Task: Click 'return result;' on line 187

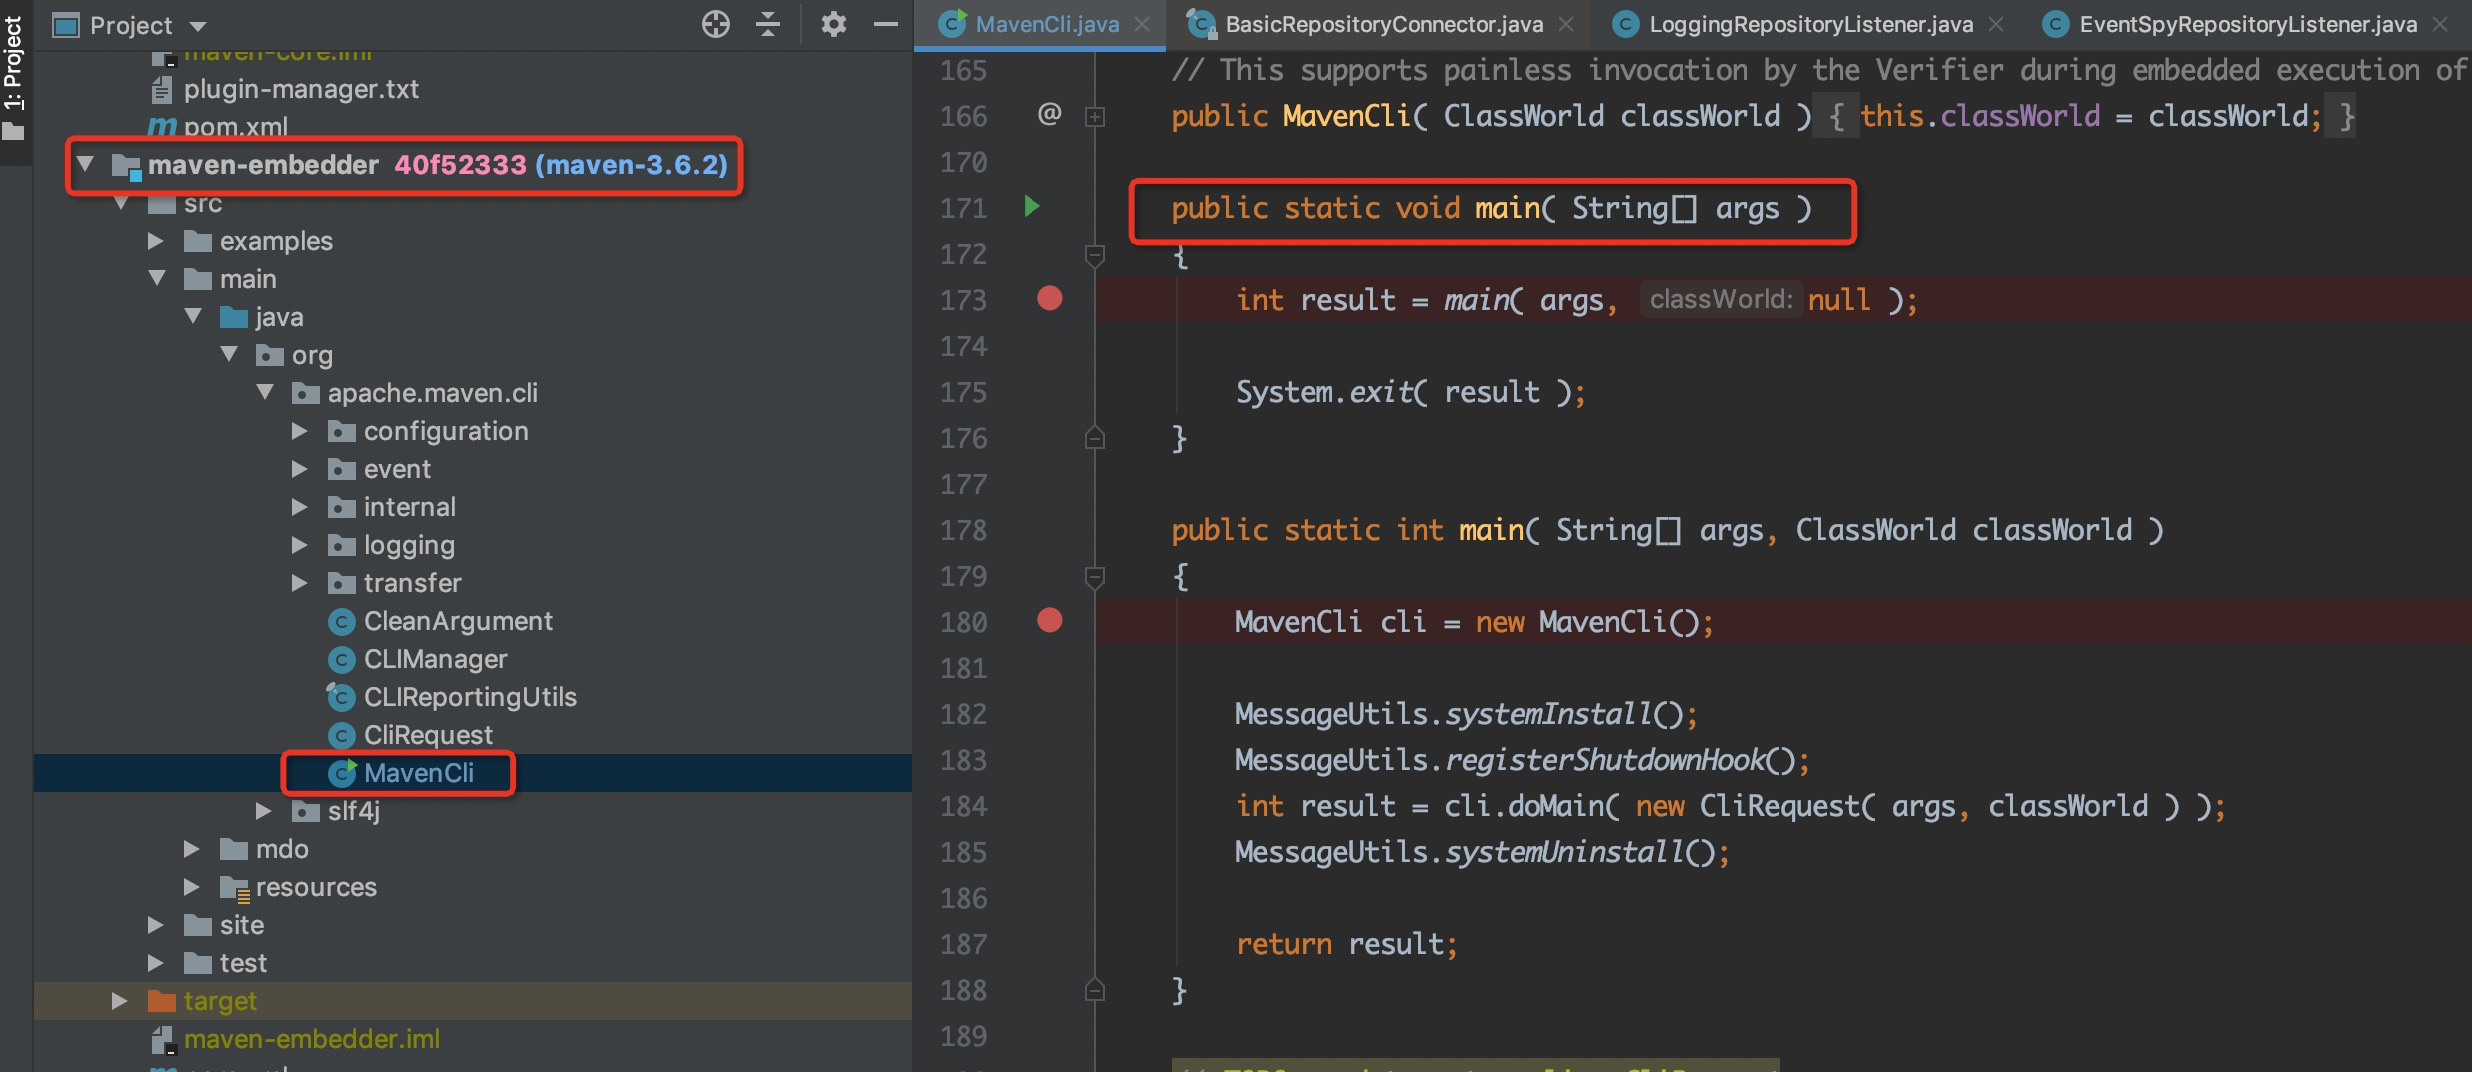Action: pos(1347,944)
